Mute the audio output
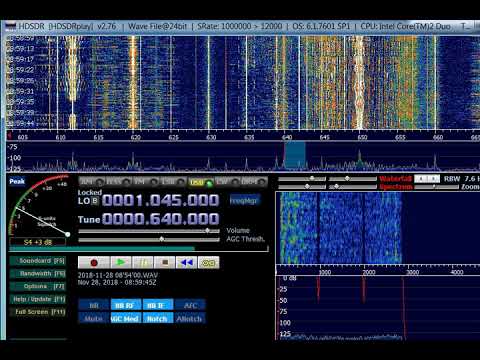Screen dimensions: 480x360 click(x=94, y=318)
